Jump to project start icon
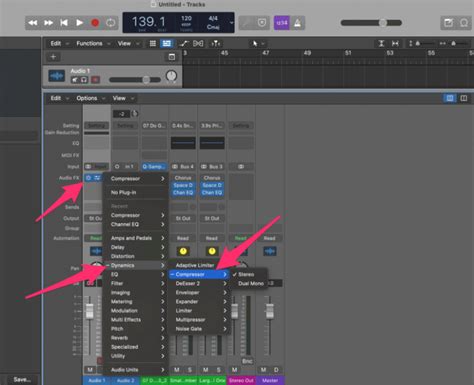Screen dimensions: 474x385 [64, 23]
